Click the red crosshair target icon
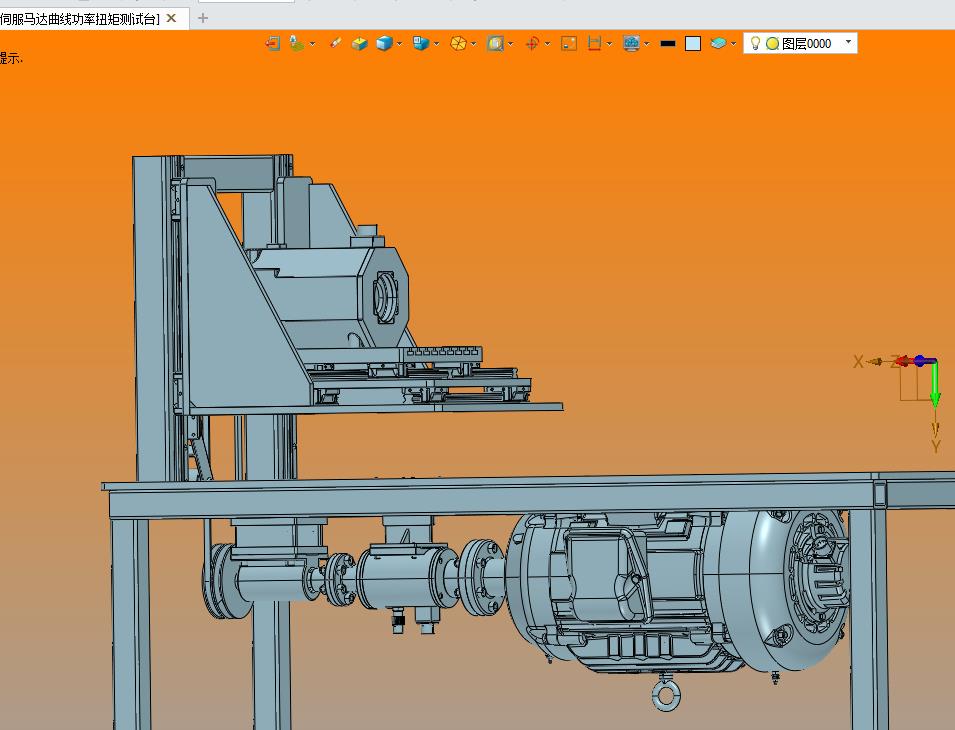This screenshot has height=730, width=955. pyautogui.click(x=532, y=43)
